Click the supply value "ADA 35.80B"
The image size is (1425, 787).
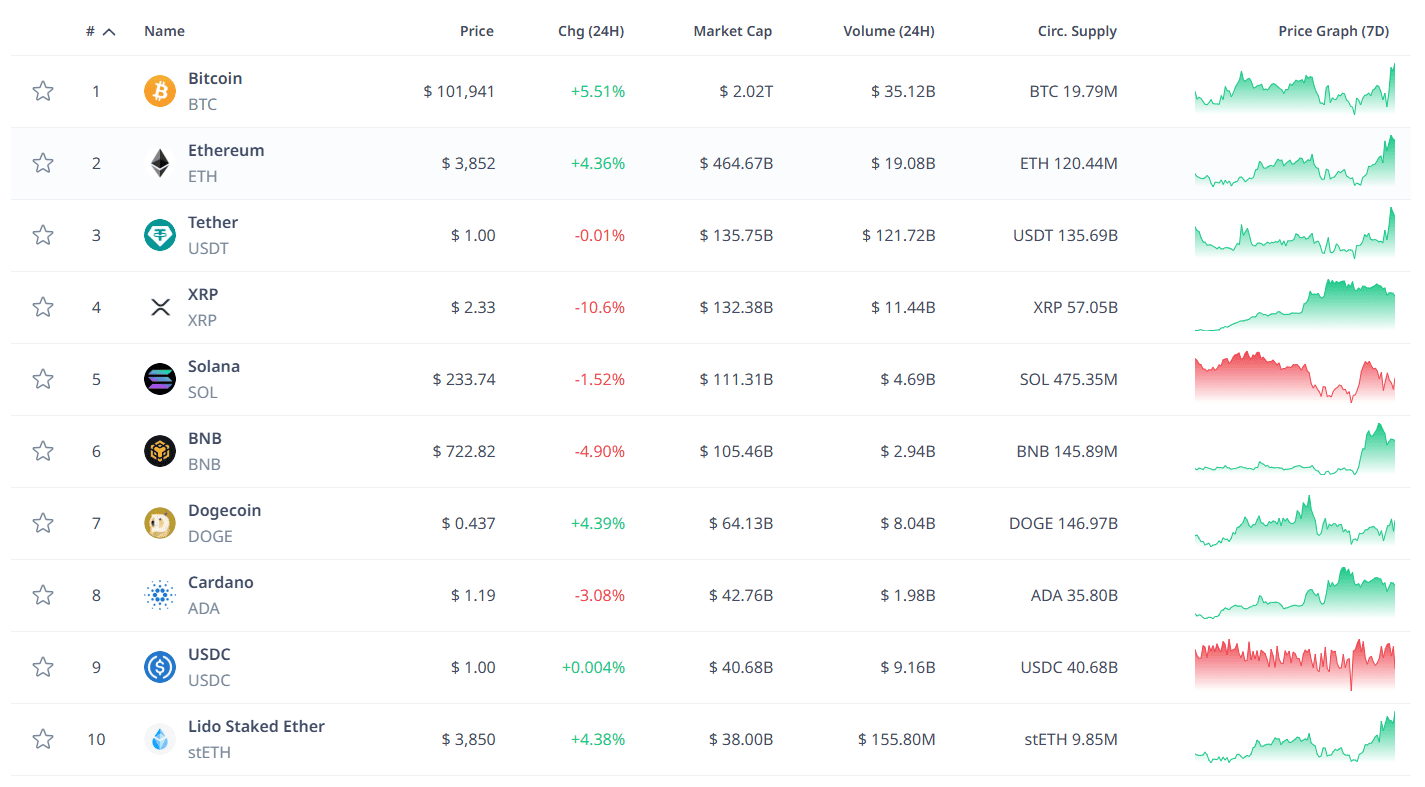pos(1075,595)
